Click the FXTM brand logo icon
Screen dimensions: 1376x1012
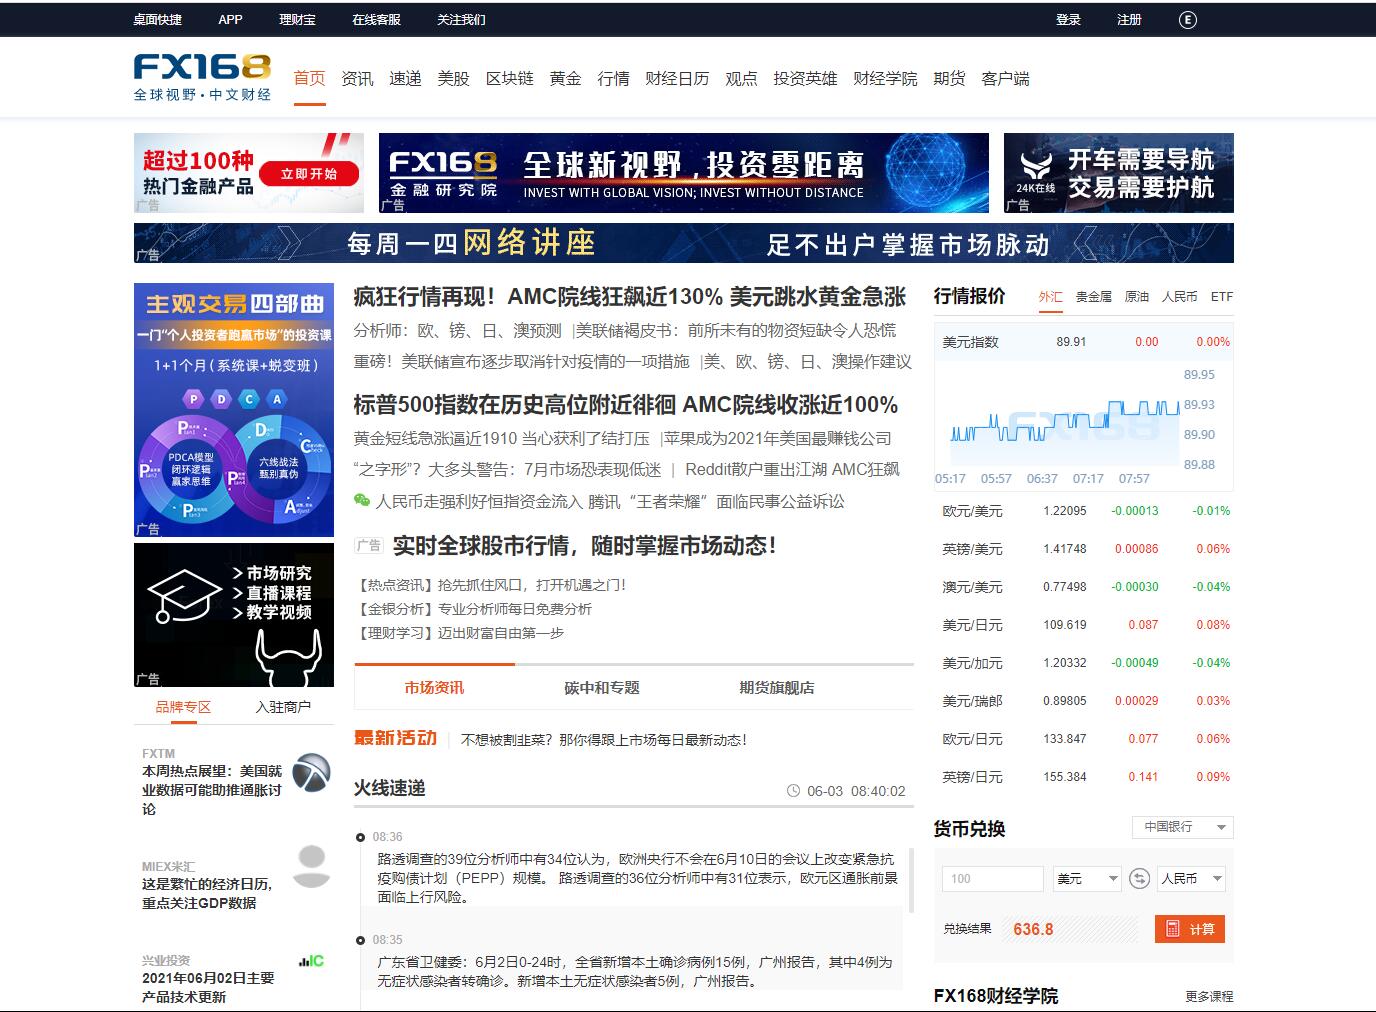(311, 773)
